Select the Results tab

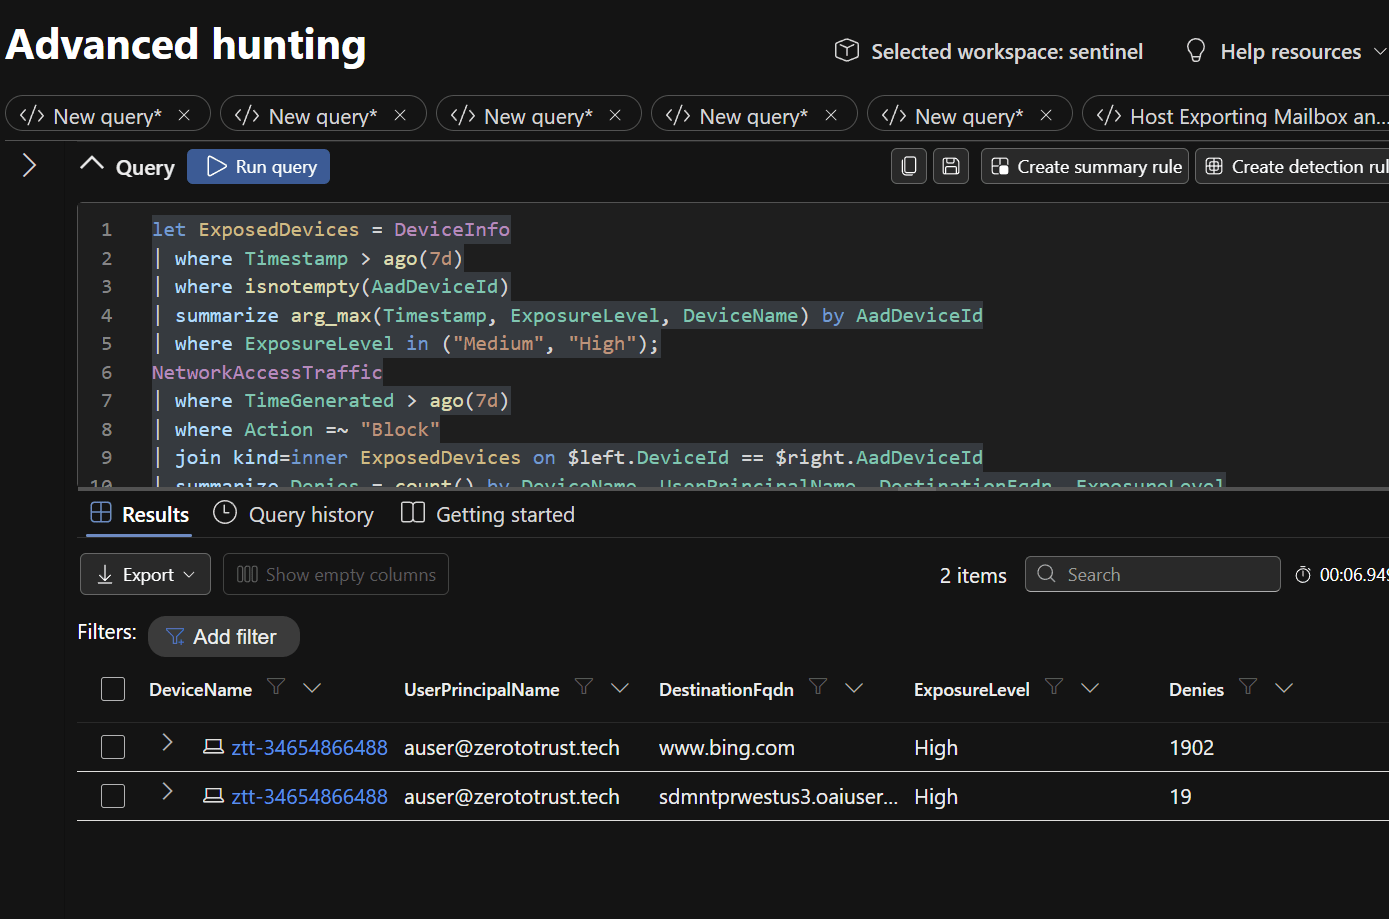tap(140, 514)
